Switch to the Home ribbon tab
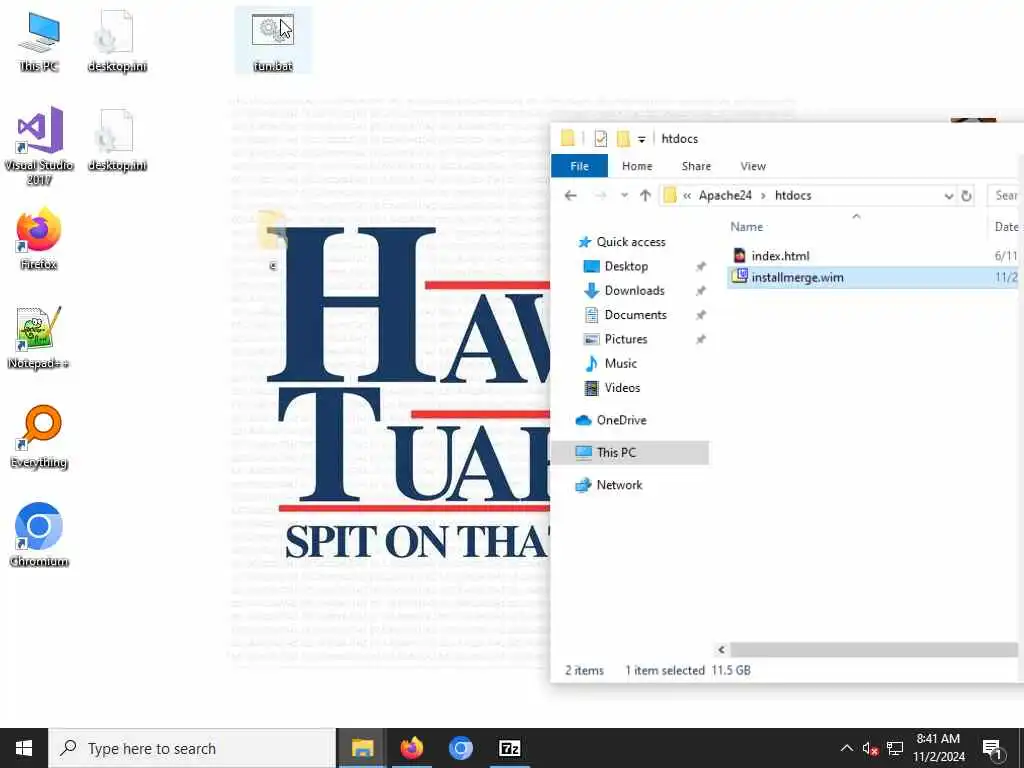1024x768 pixels. [x=637, y=166]
